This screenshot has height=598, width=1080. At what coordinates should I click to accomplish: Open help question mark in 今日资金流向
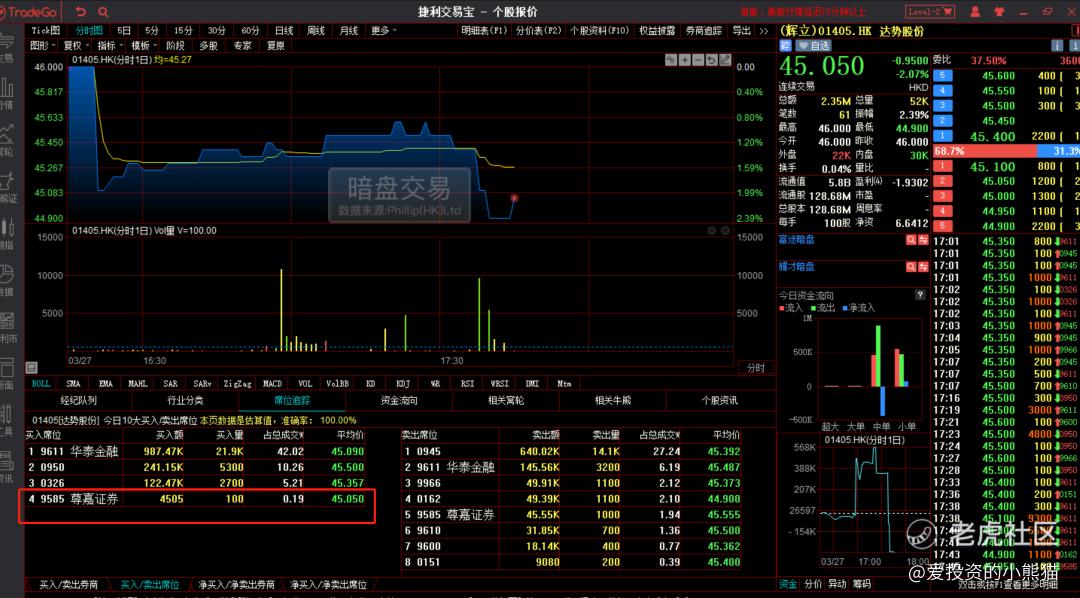920,295
